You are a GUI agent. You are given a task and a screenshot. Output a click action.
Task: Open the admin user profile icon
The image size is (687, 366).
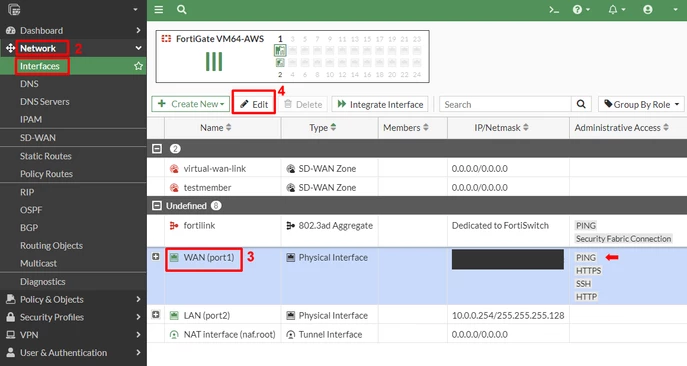[648, 10]
